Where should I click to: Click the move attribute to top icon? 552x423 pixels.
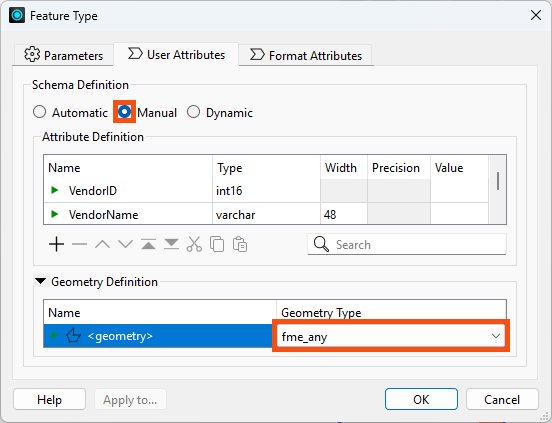coord(149,244)
